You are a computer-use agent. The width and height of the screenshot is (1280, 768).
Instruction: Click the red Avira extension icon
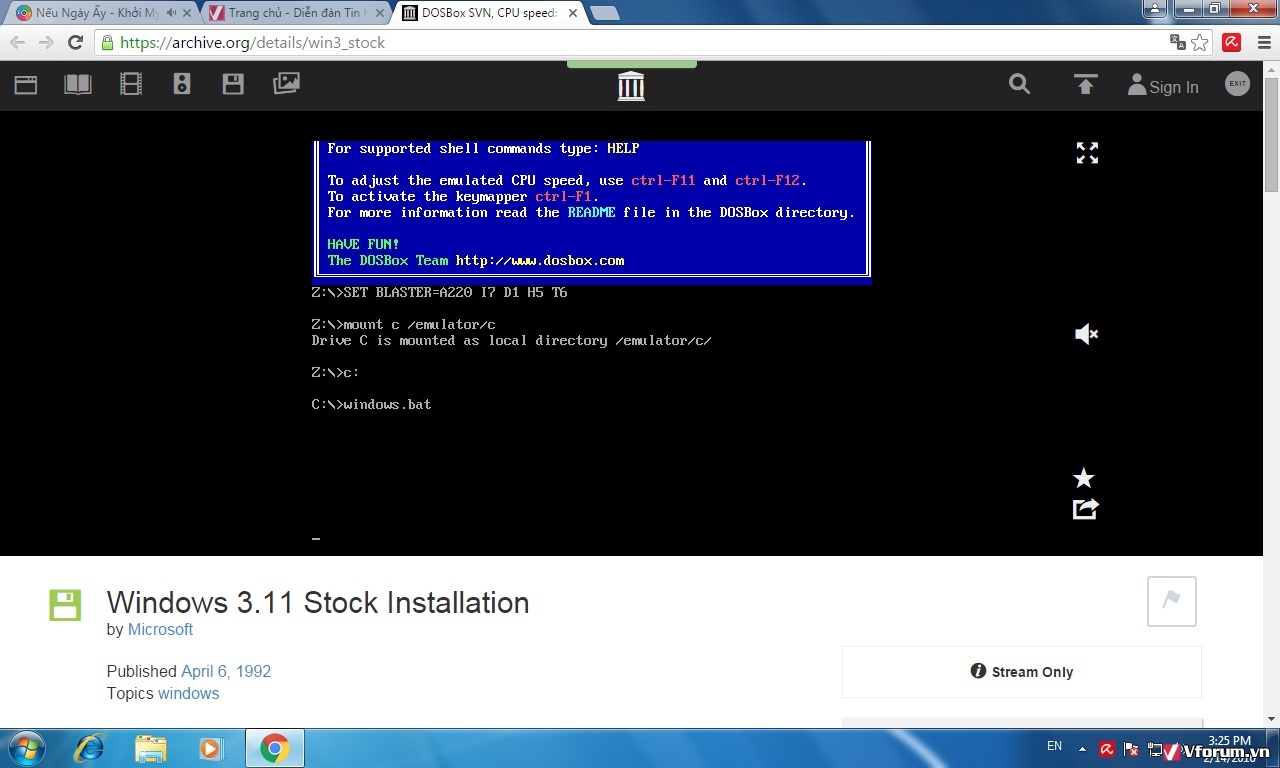[1232, 42]
